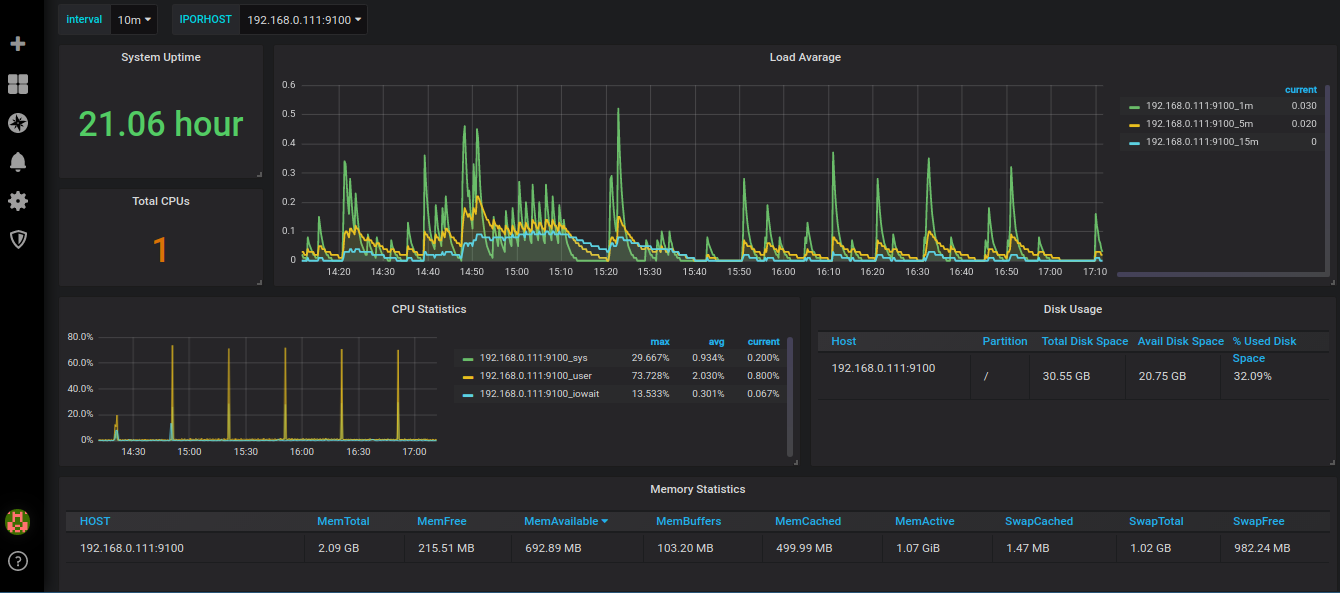Click Disk Usage host 192.168.0.111:9100 cell
Viewport: 1340px width, 593px height.
[x=883, y=368]
